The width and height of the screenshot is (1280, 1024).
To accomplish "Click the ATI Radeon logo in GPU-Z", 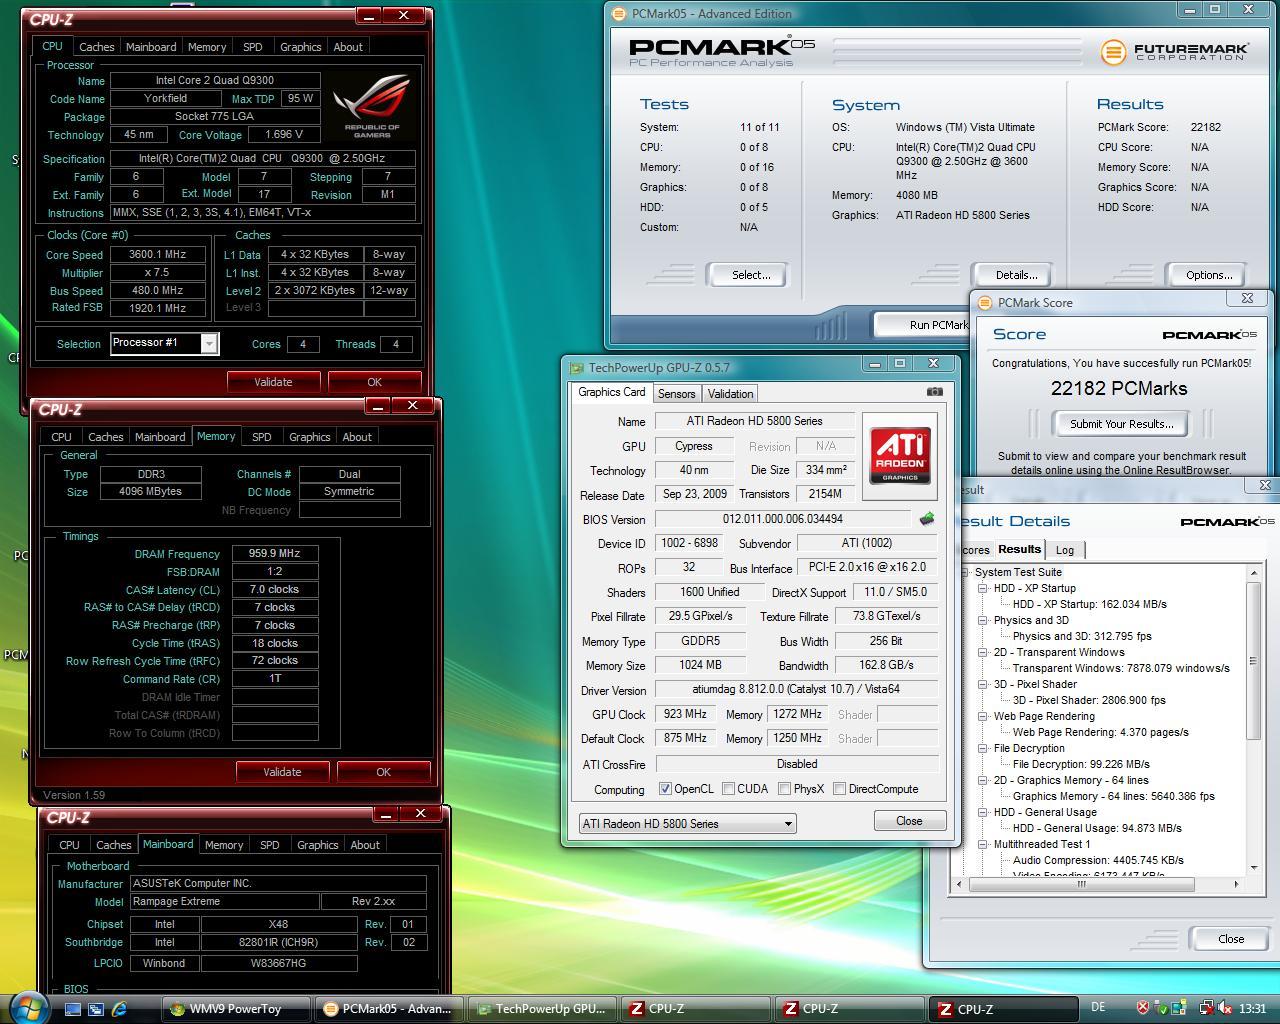I will point(900,455).
